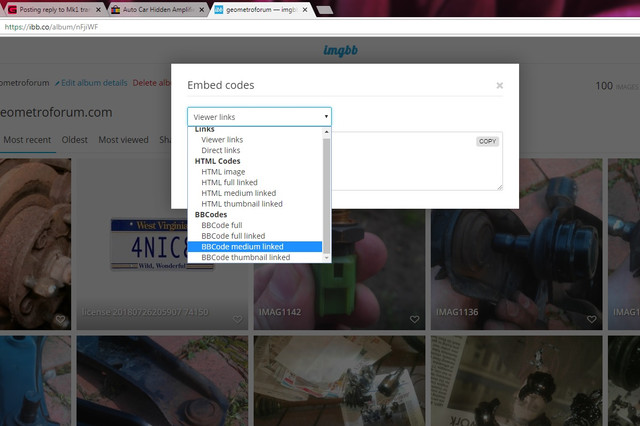This screenshot has width=640, height=426.
Task: Click the HTML Codes group header
Action: pyautogui.click(x=217, y=161)
